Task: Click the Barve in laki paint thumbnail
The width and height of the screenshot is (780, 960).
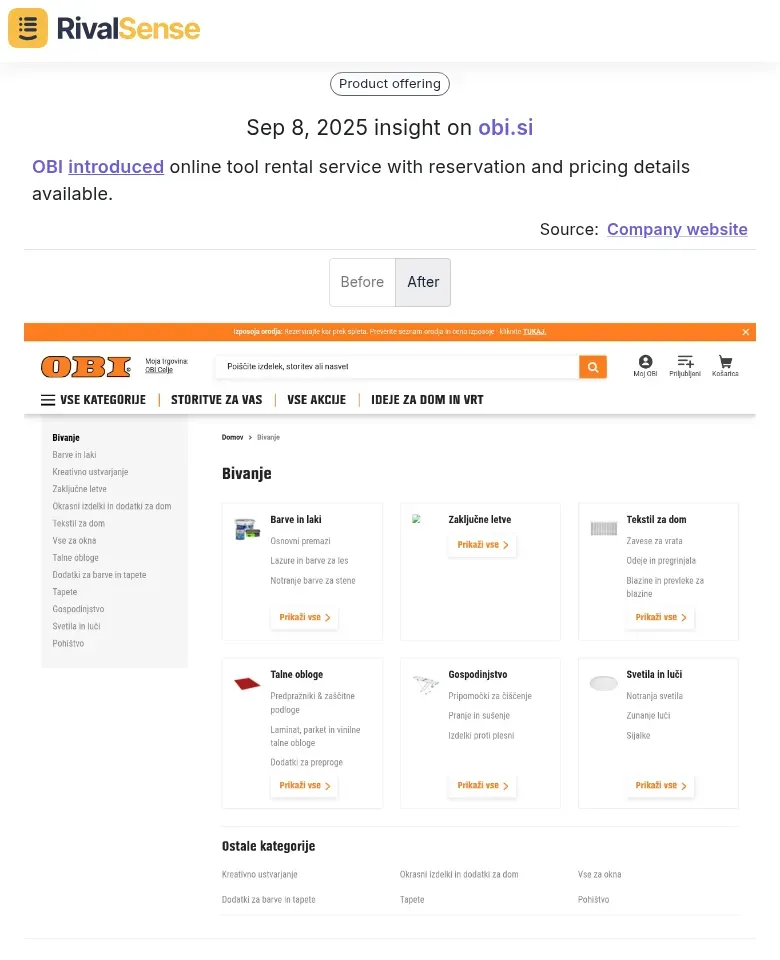Action: [247, 529]
